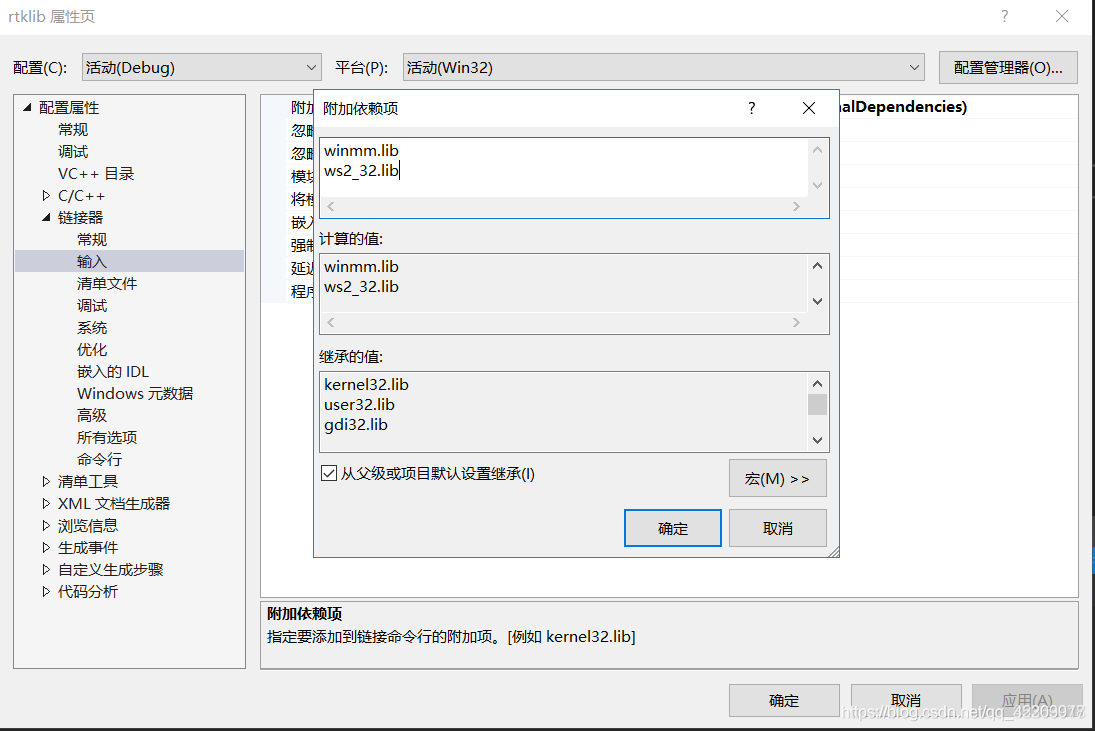Disable 从父级或项目默认设置继承 checkbox
The width and height of the screenshot is (1095, 731).
(x=329, y=473)
